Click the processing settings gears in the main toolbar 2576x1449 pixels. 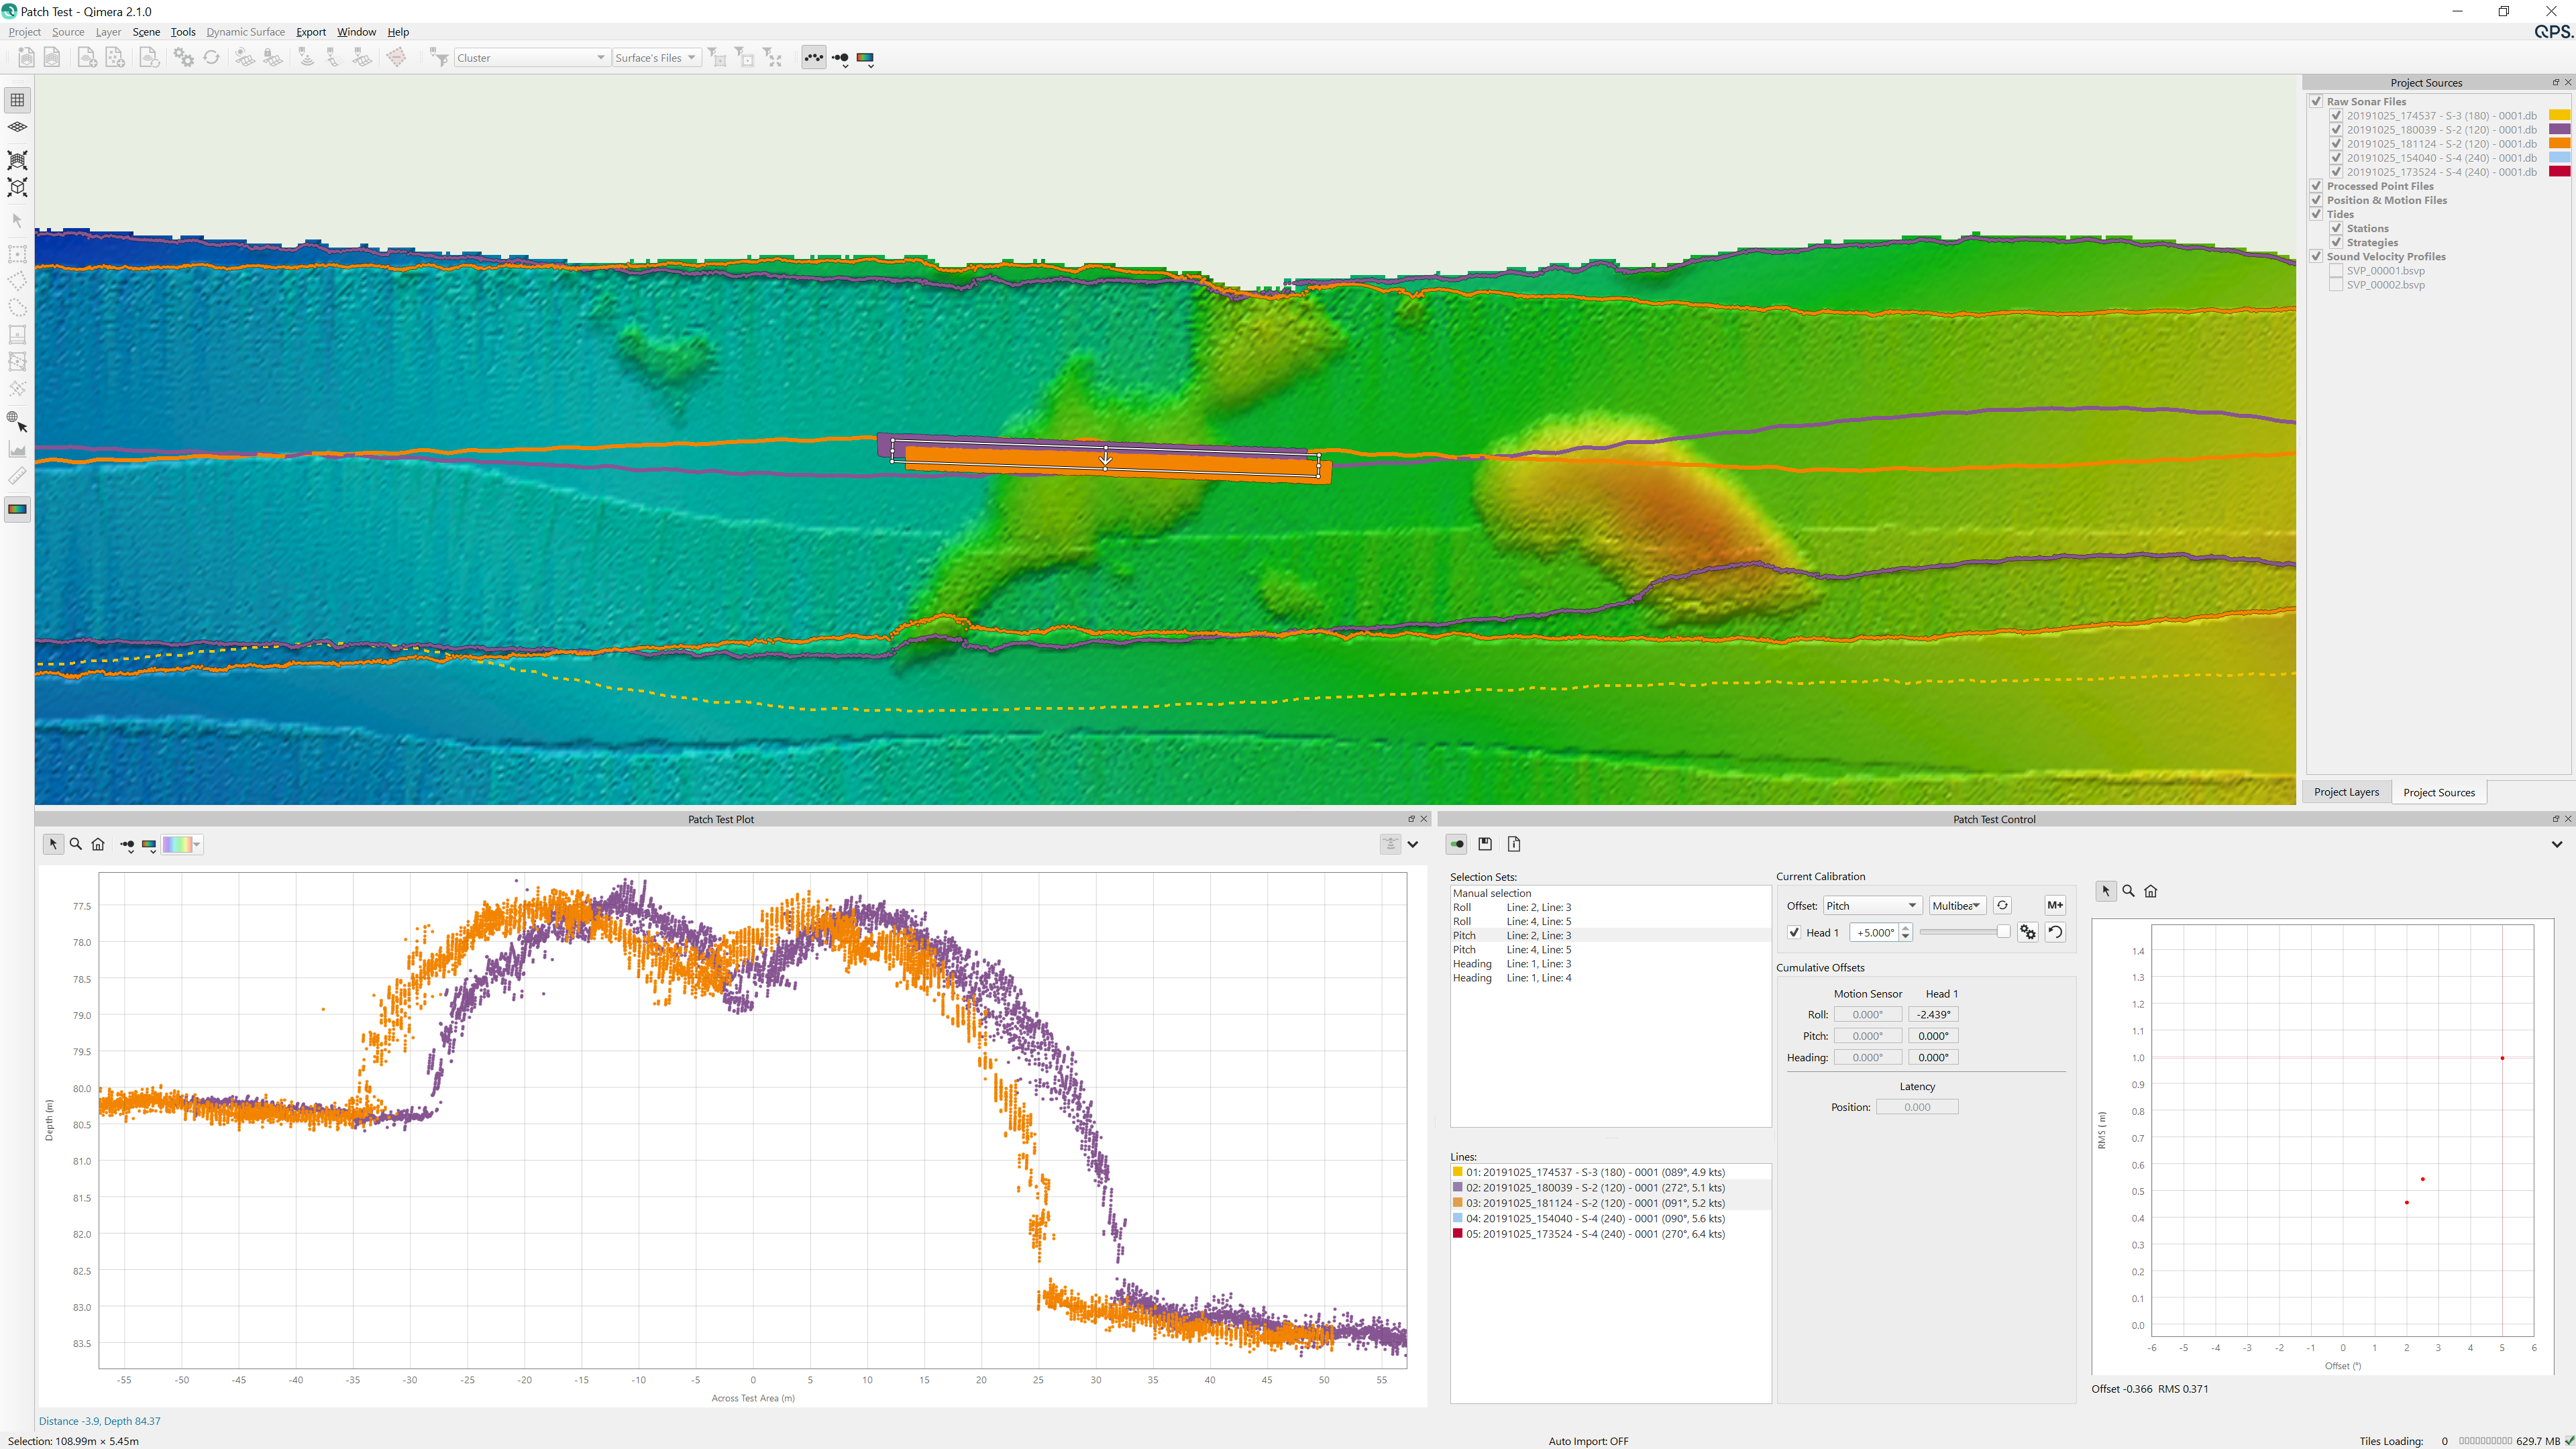coord(183,58)
